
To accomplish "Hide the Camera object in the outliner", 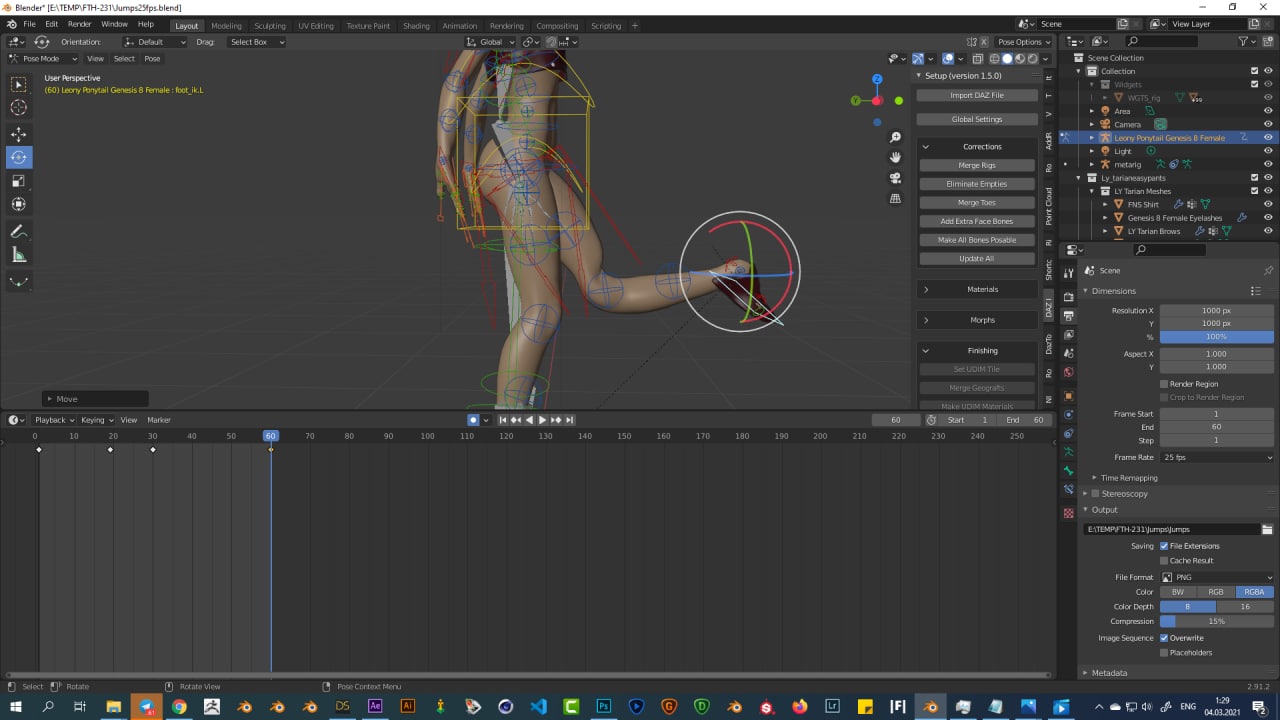I will pyautogui.click(x=1268, y=124).
